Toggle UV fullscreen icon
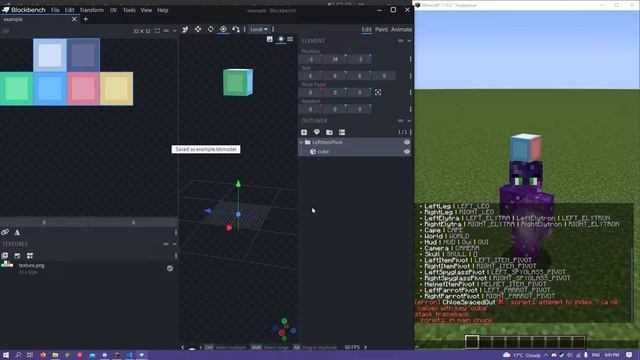Screen dimensions: 640x360 point(157,31)
